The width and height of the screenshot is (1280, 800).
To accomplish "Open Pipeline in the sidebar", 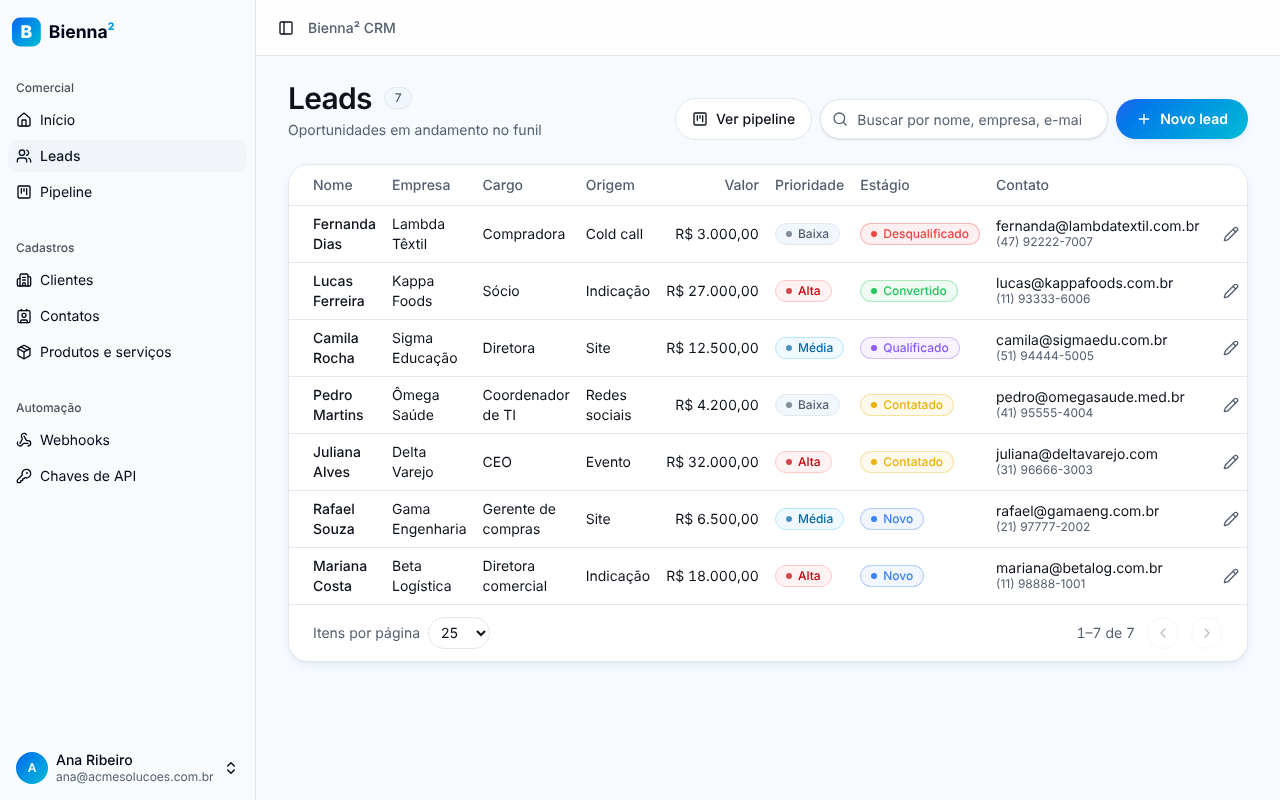I will [127, 192].
